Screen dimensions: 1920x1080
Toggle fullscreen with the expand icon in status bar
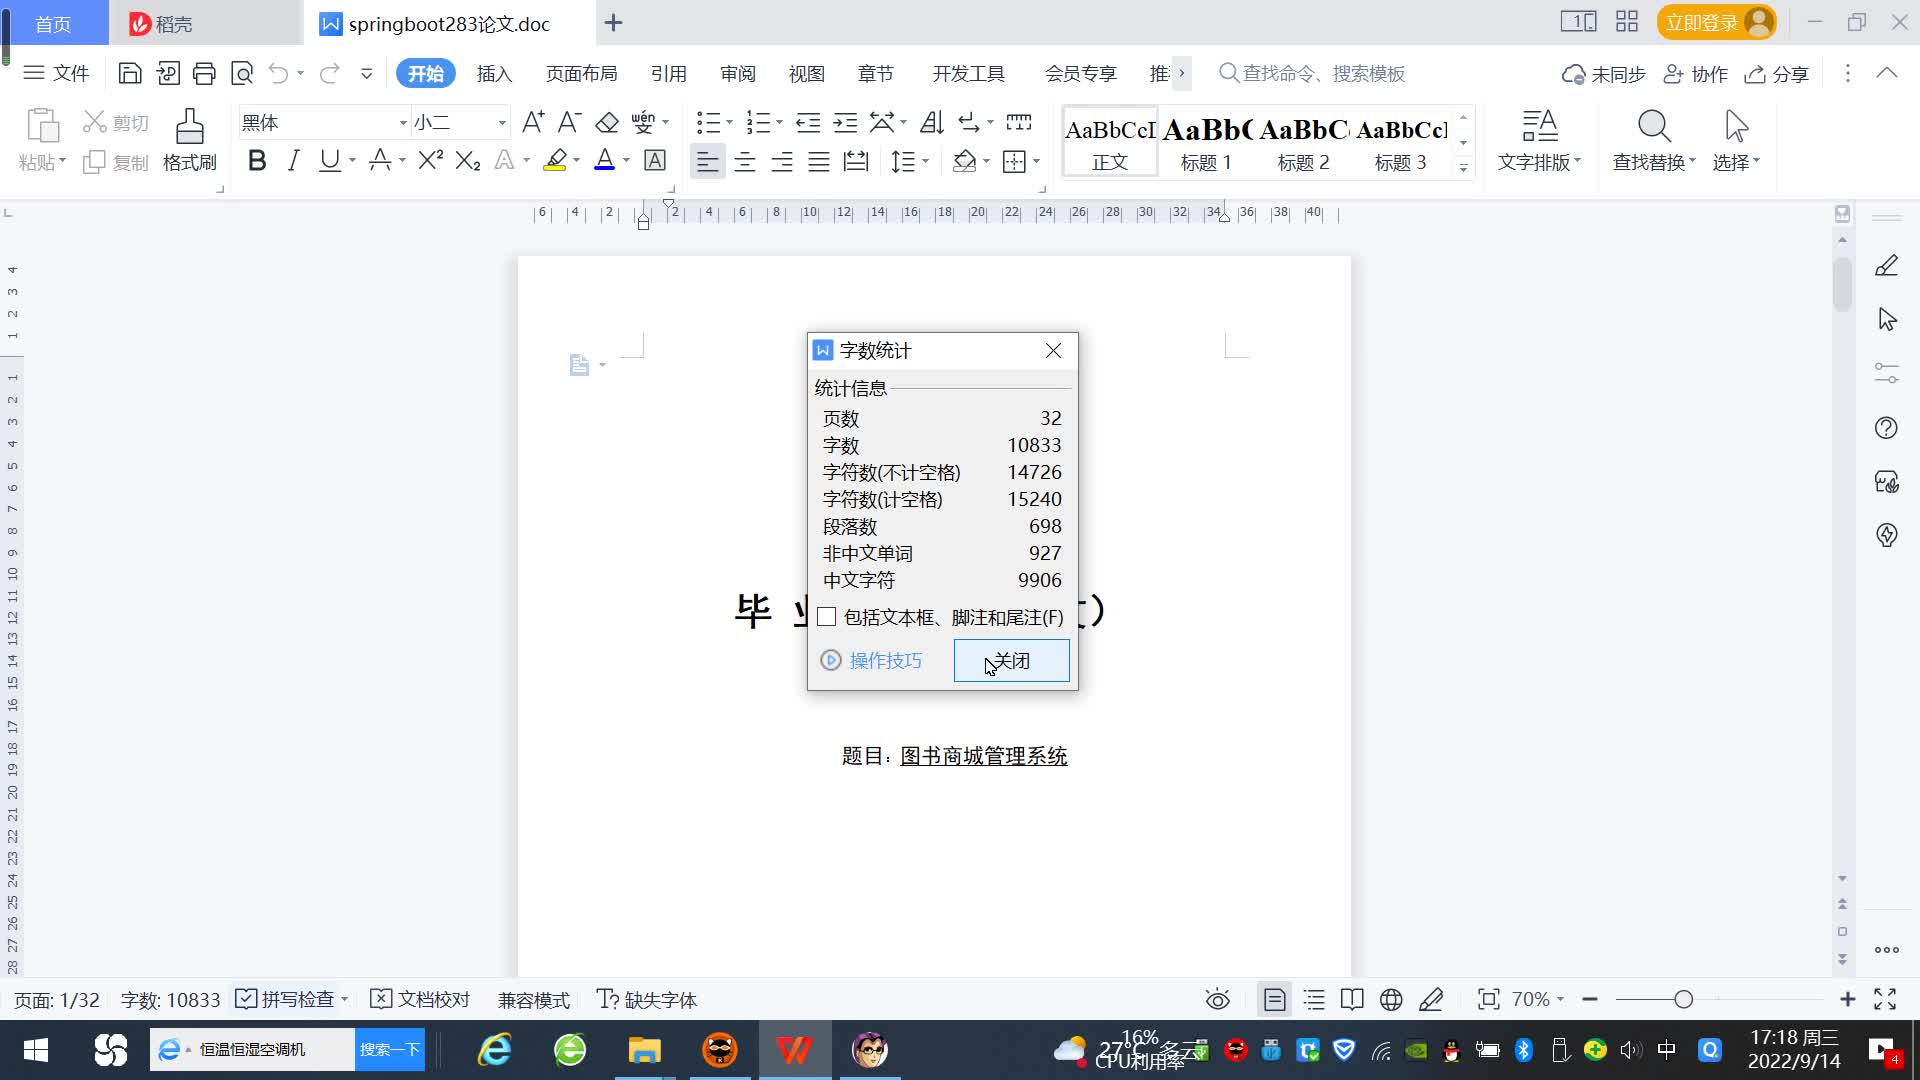(1885, 999)
